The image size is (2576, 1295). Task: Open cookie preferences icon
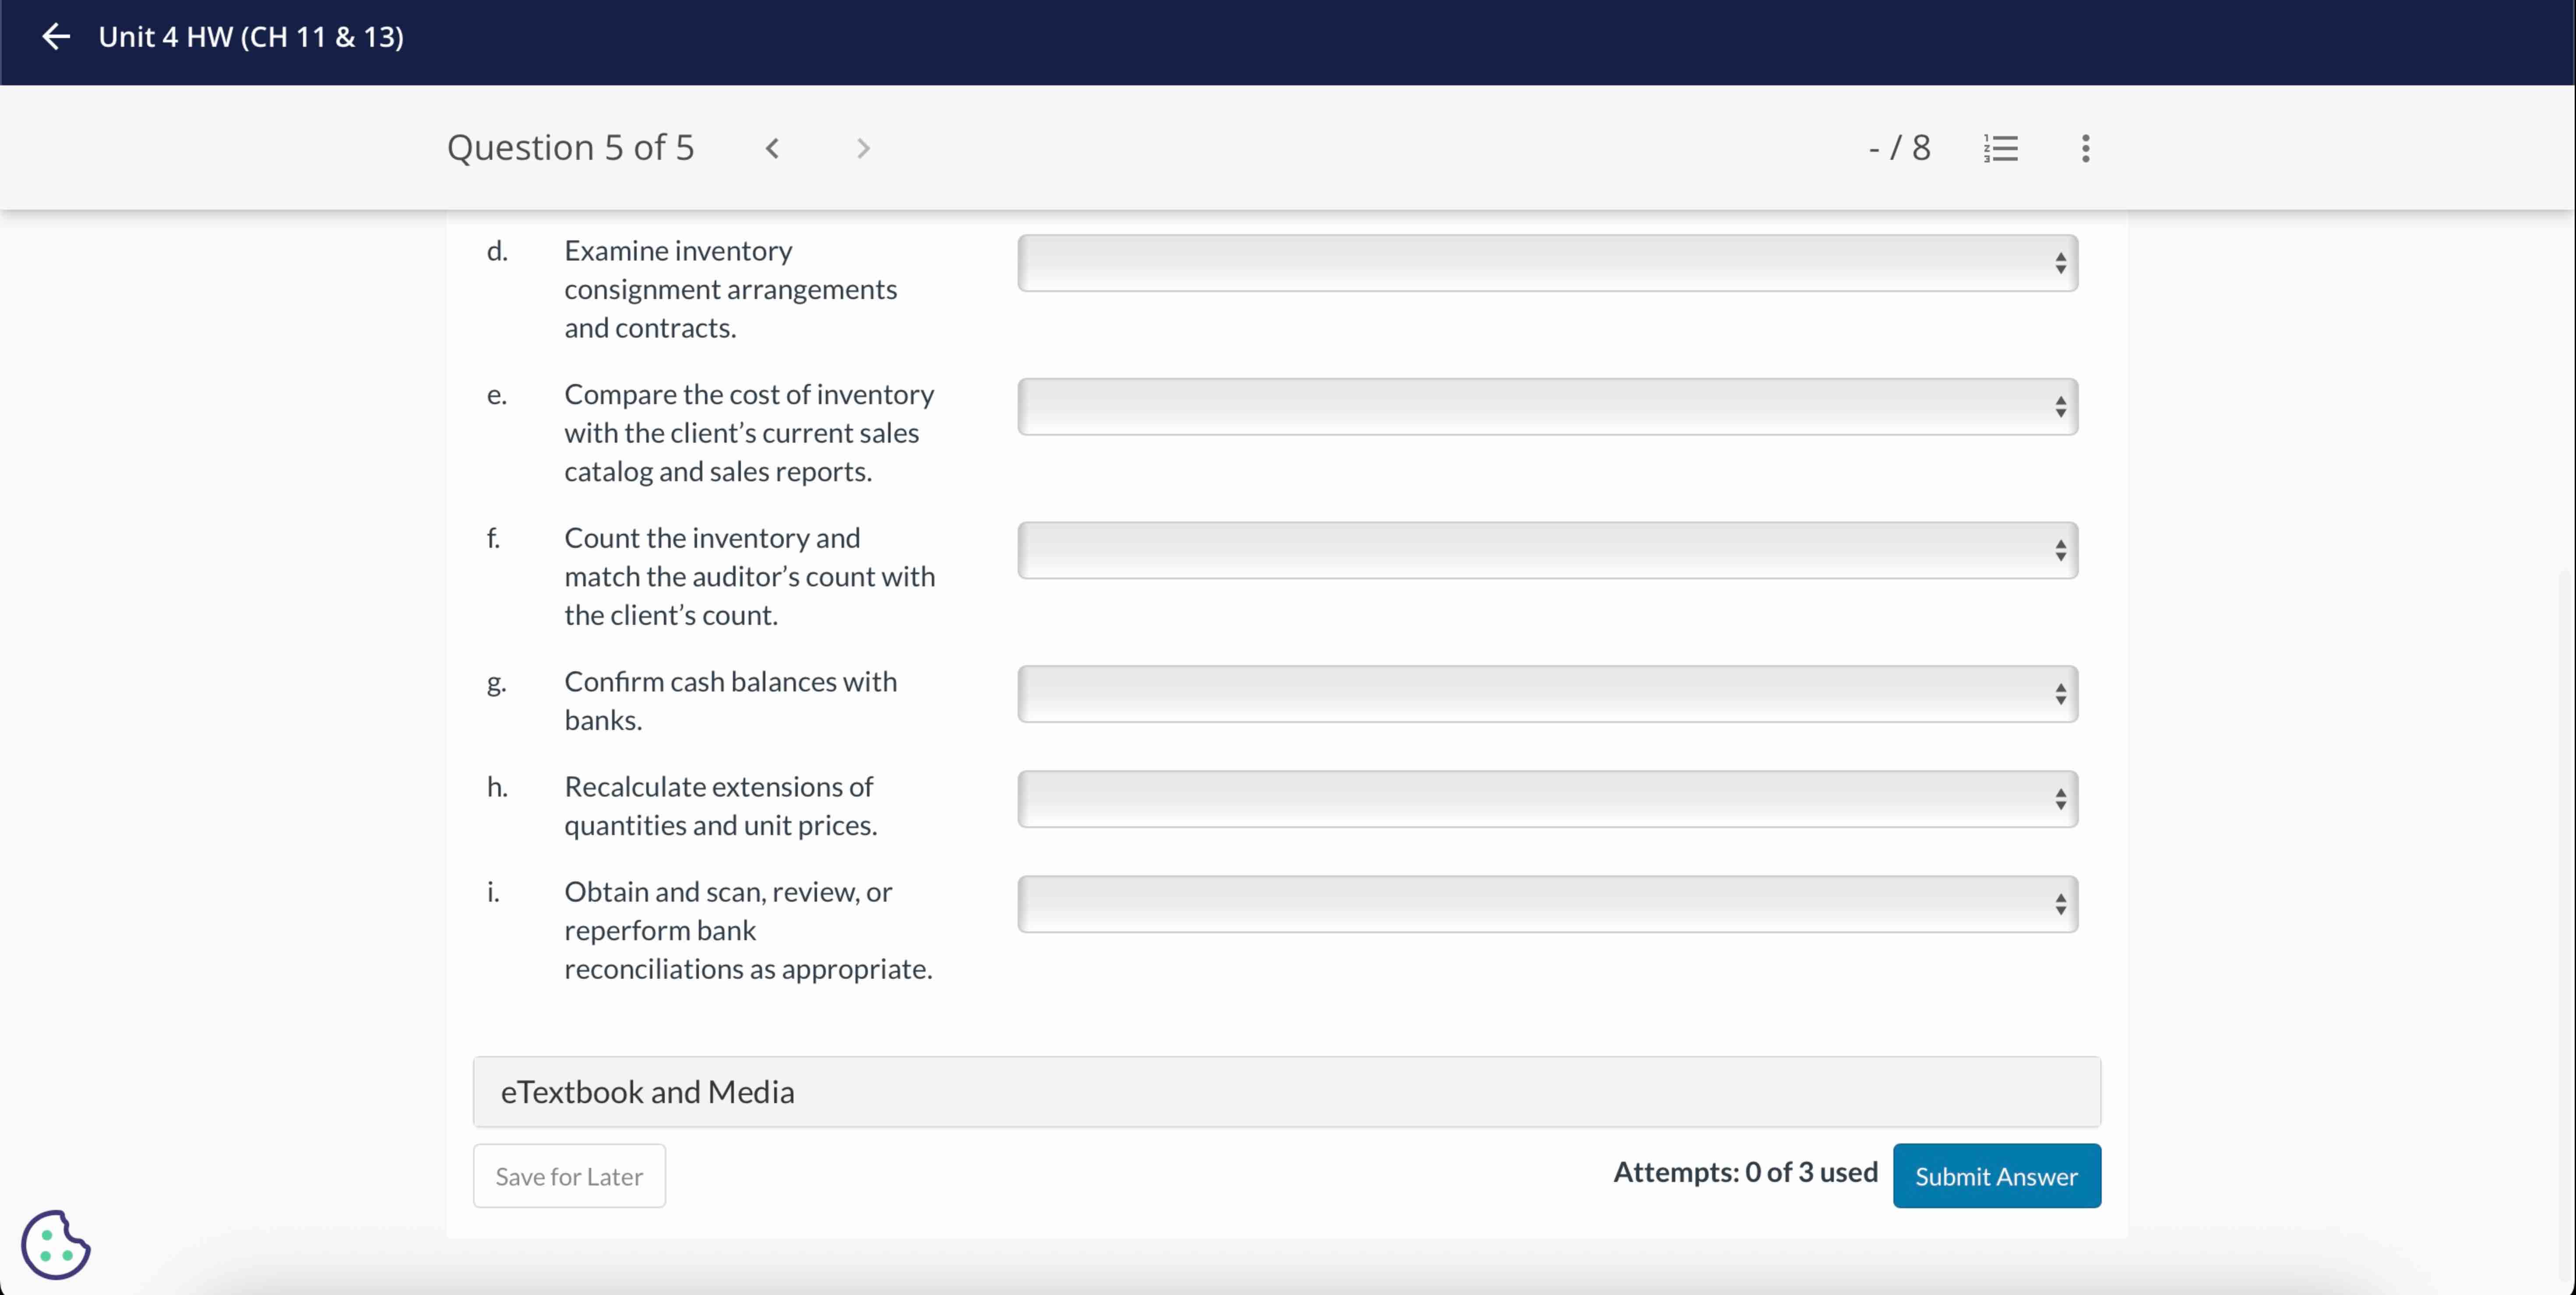coord(56,1244)
